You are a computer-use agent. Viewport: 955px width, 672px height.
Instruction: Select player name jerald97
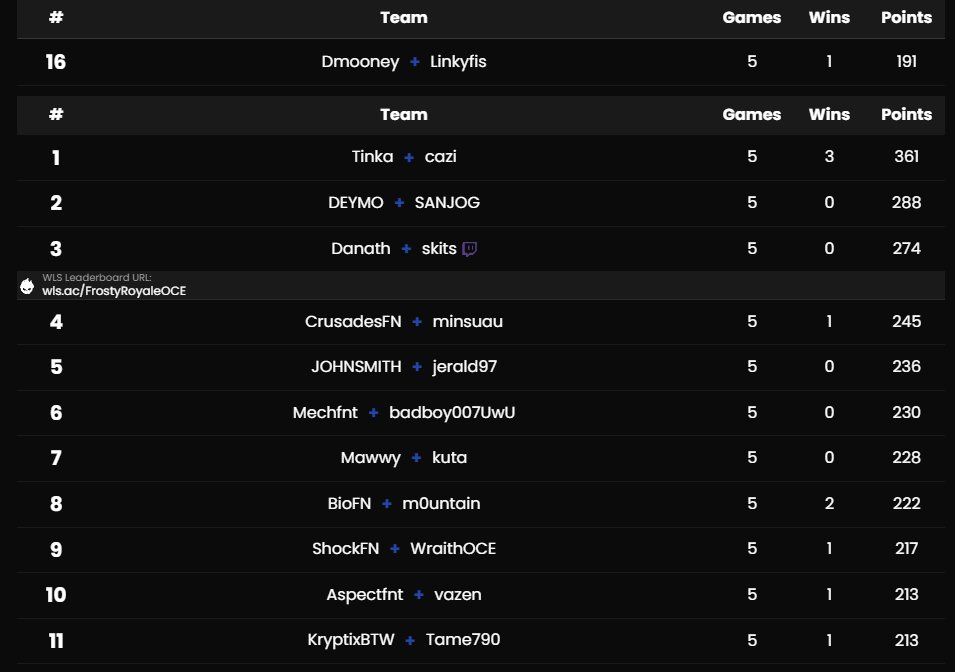465,367
